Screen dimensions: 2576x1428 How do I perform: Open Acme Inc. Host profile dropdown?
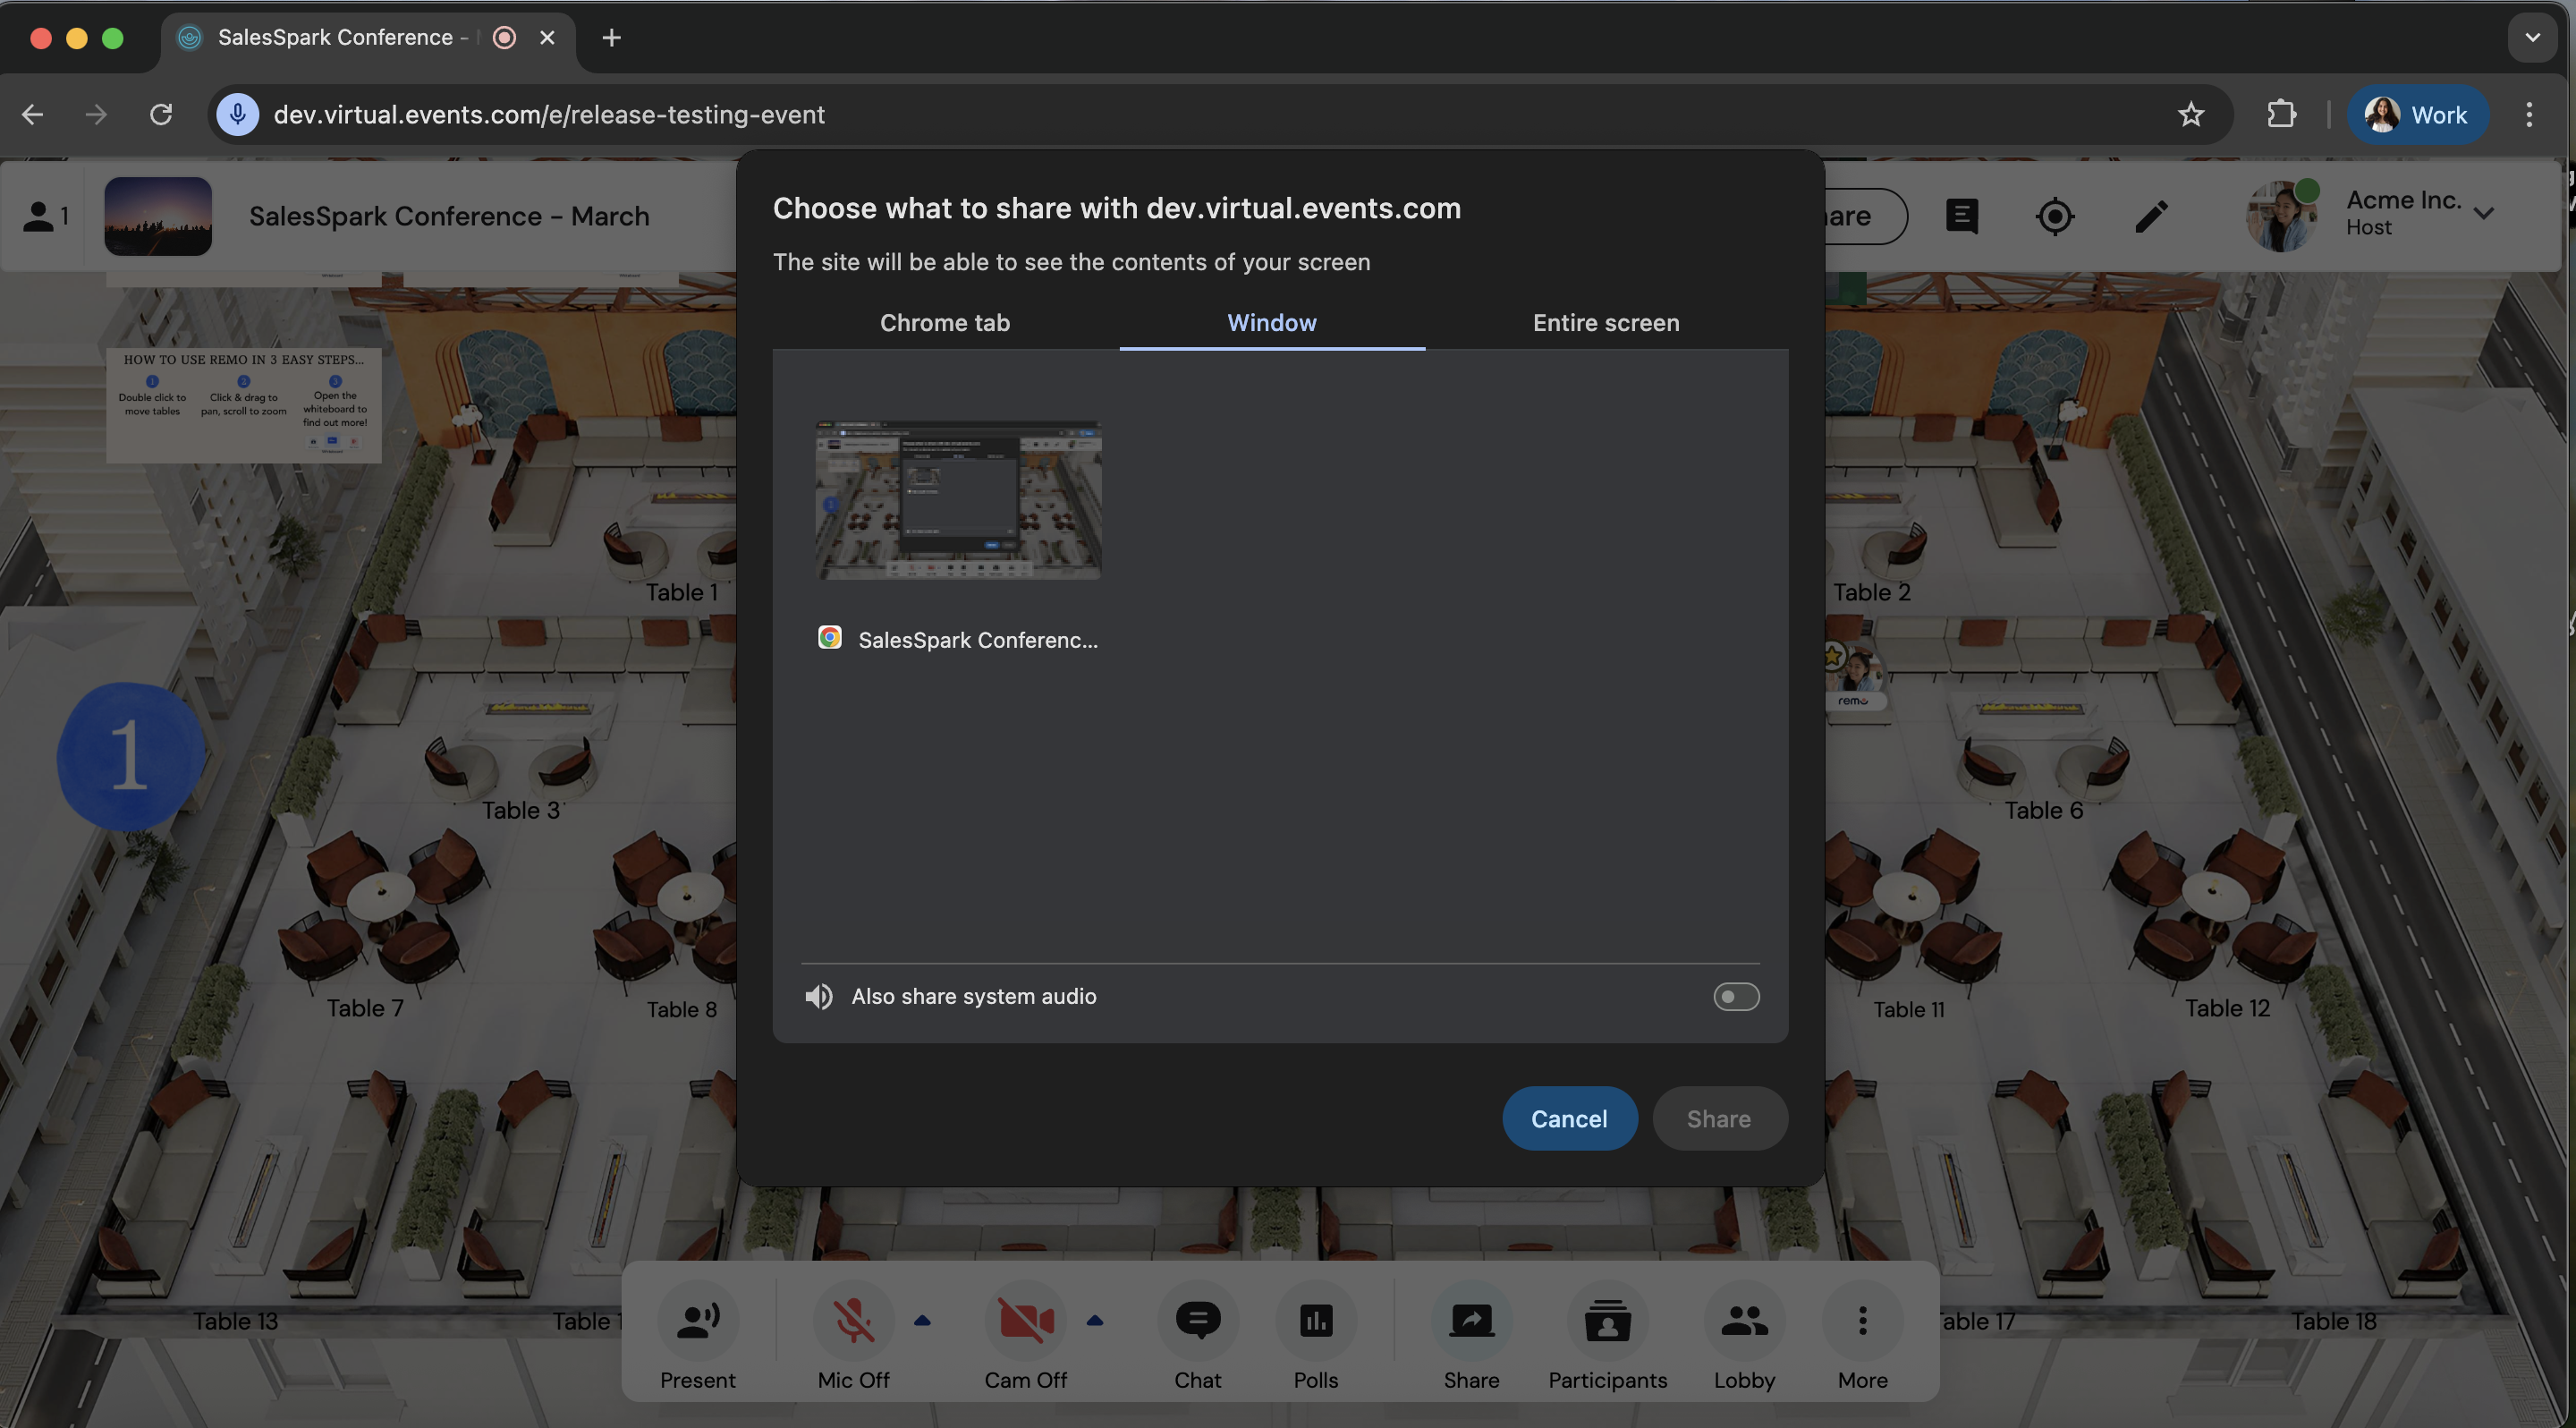click(2483, 213)
